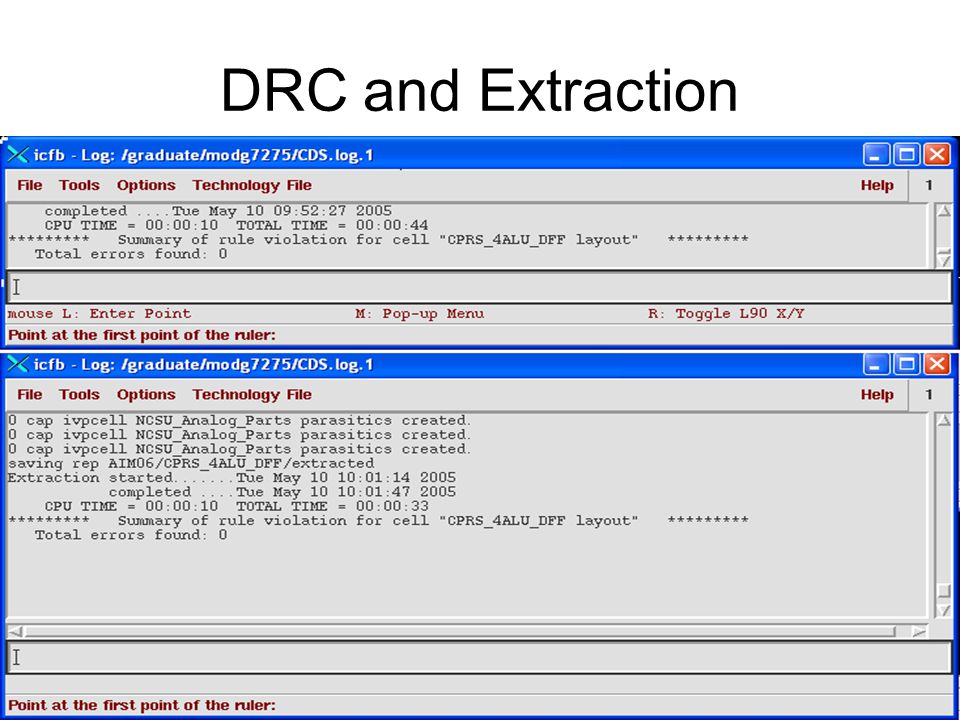Image resolution: width=960 pixels, height=720 pixels.
Task: Click 'mouse L: Enter Point' status text
Action: point(99,313)
